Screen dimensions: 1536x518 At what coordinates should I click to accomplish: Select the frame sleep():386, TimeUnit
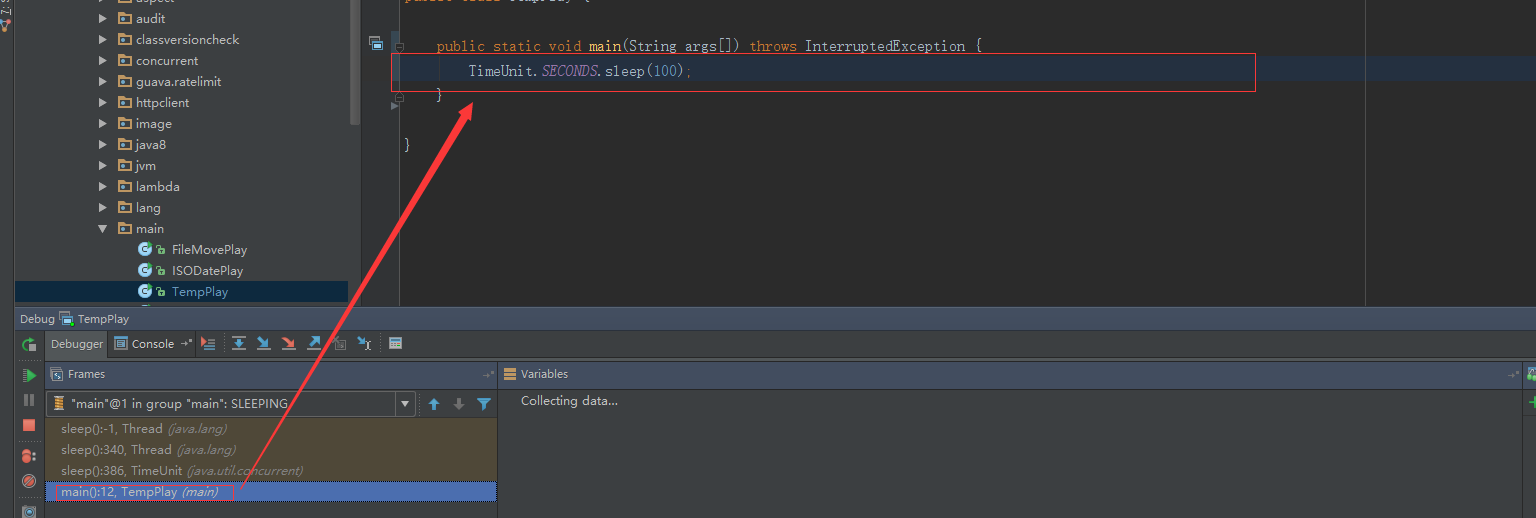tap(271, 471)
